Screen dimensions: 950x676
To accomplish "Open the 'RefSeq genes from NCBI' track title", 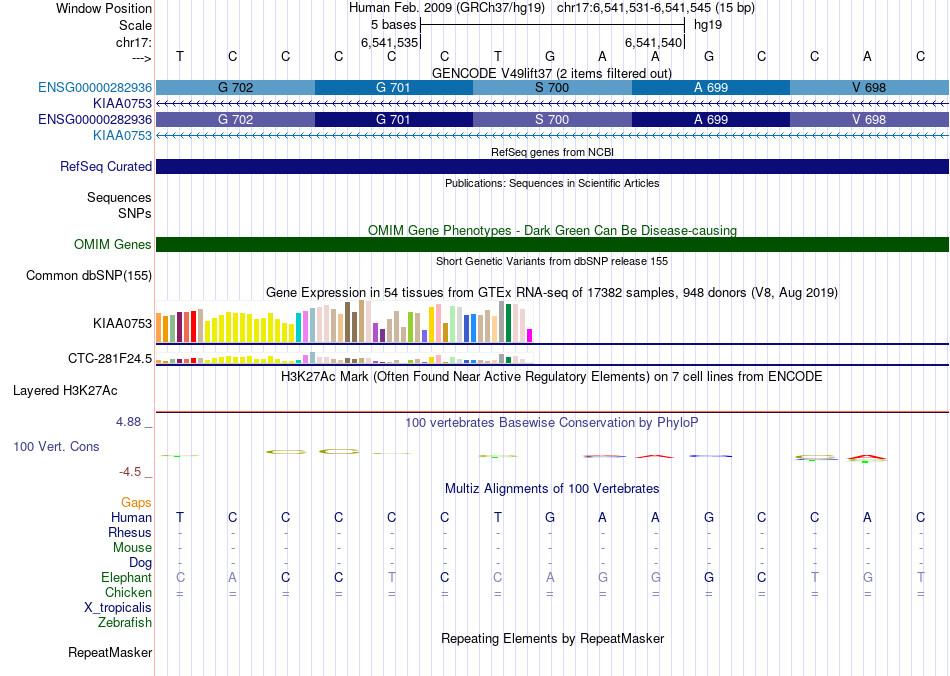I will click(552, 152).
